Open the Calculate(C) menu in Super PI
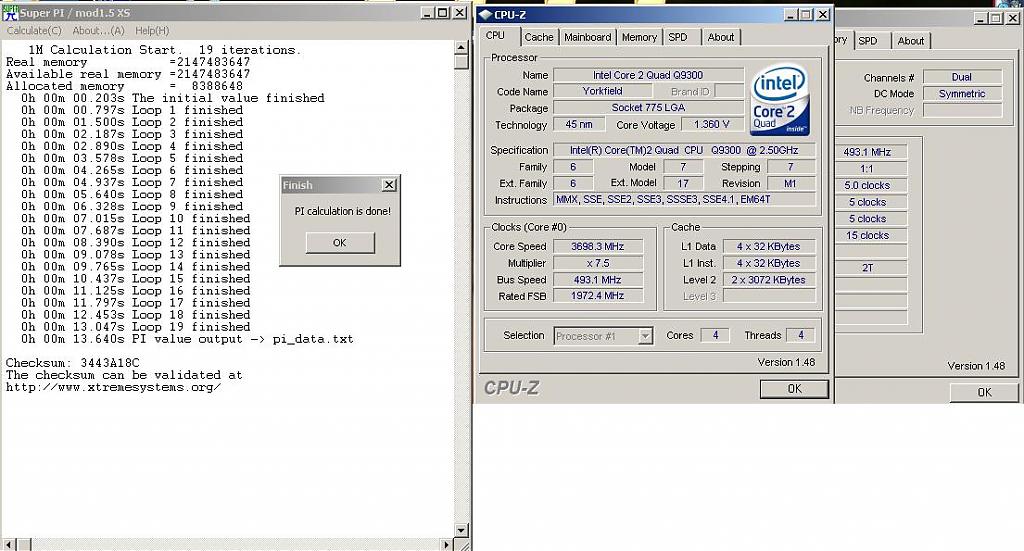Image resolution: width=1024 pixels, height=551 pixels. 34,31
